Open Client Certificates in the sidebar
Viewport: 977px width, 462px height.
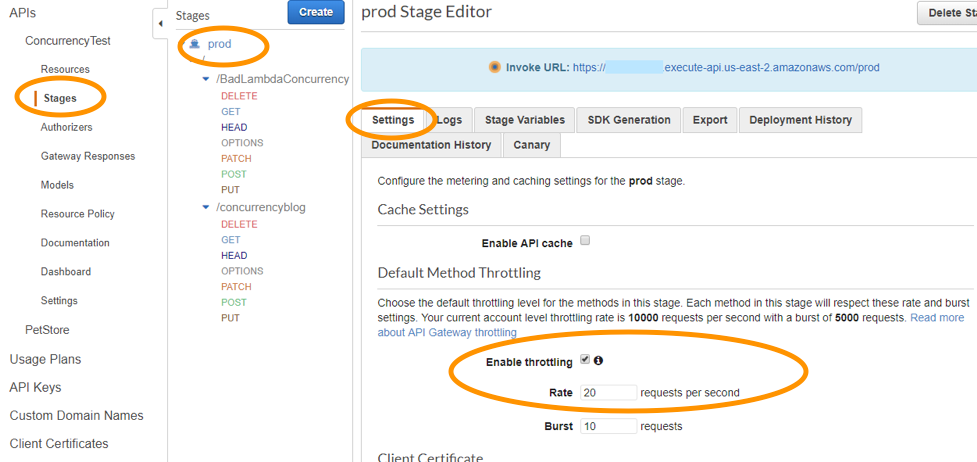coord(59,443)
